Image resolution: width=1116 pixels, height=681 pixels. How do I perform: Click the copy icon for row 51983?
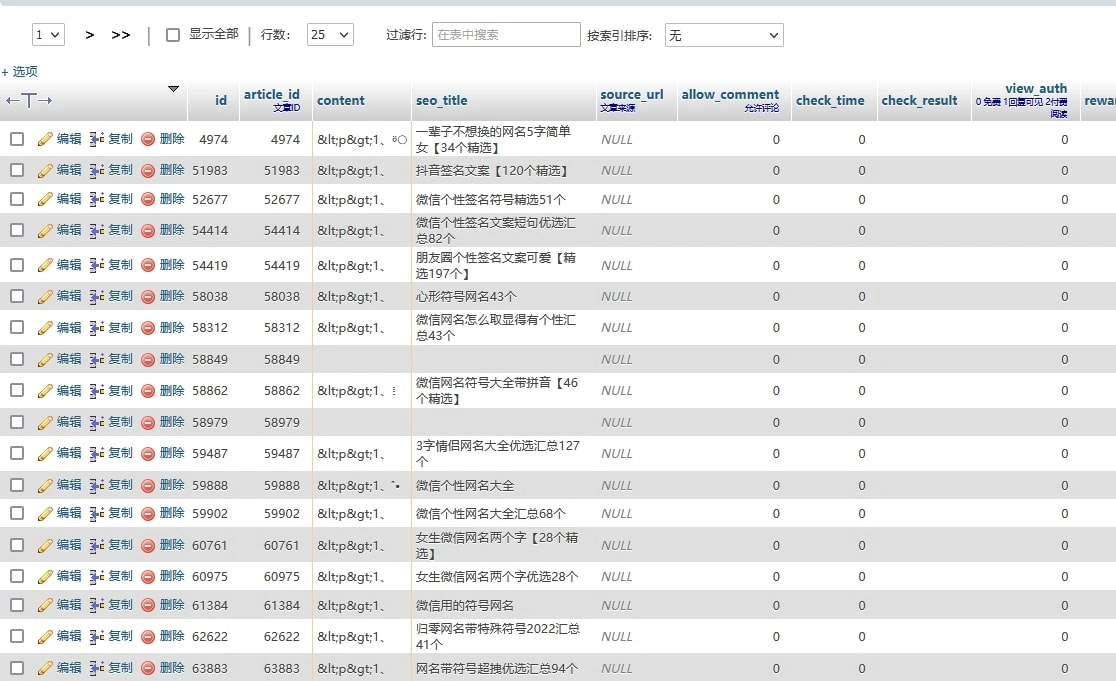pos(97,171)
